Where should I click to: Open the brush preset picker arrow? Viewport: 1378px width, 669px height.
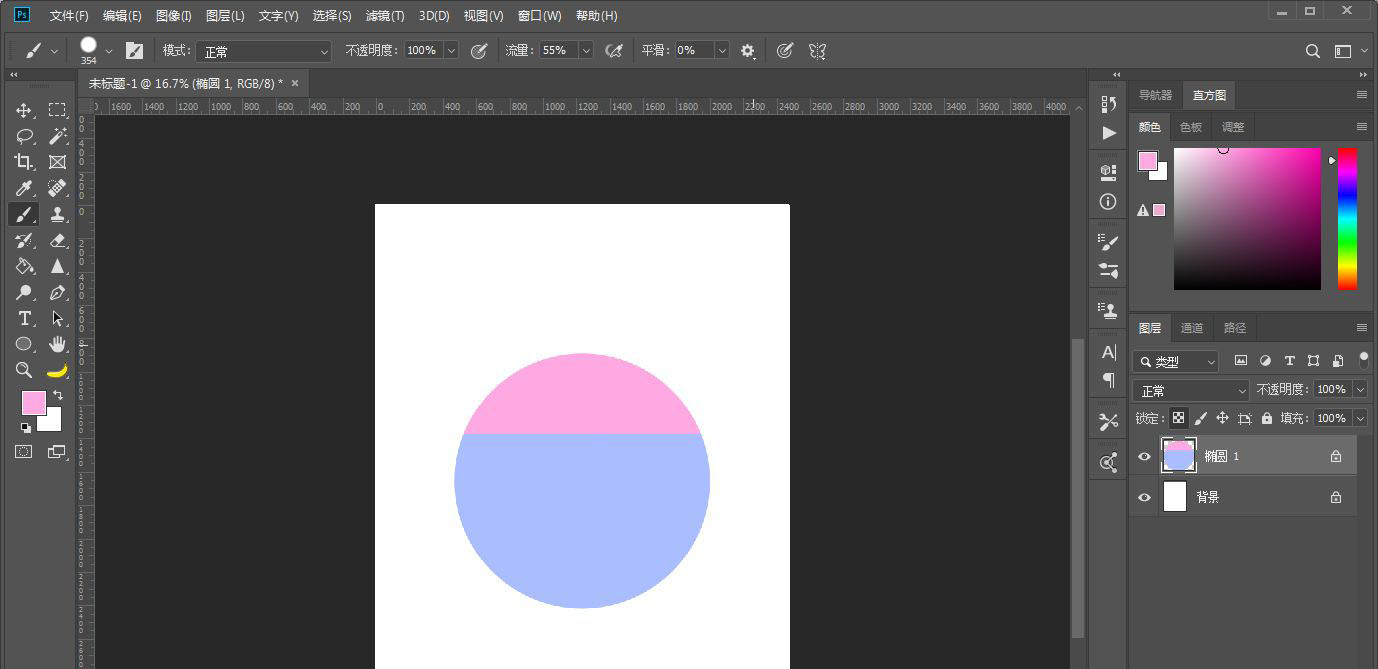[x=109, y=51]
